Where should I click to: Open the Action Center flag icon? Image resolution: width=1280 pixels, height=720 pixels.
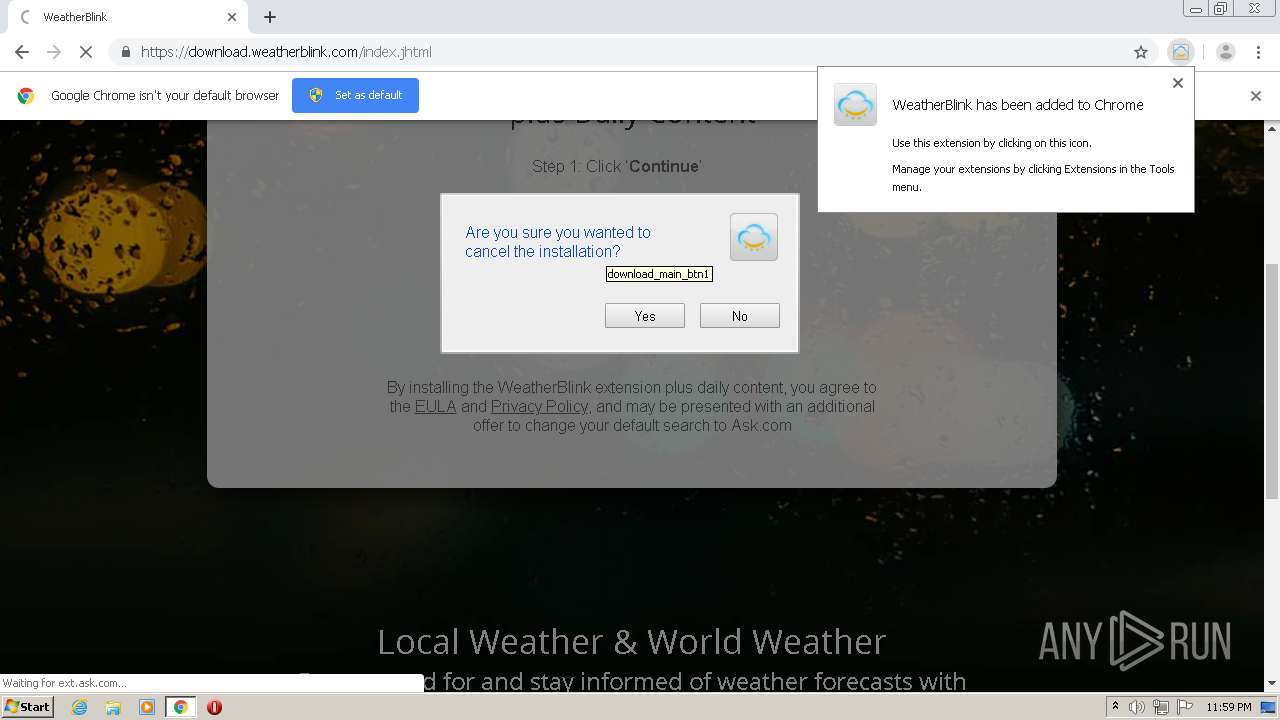tap(1185, 707)
